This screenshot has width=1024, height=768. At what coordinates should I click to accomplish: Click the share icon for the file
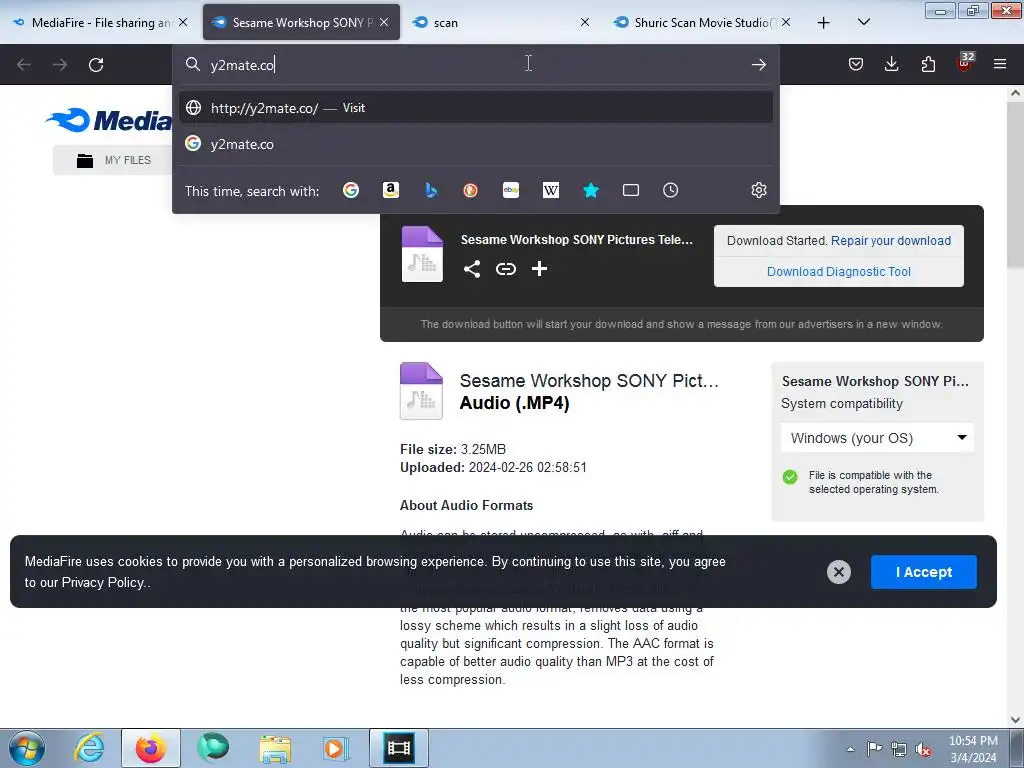pos(472,269)
